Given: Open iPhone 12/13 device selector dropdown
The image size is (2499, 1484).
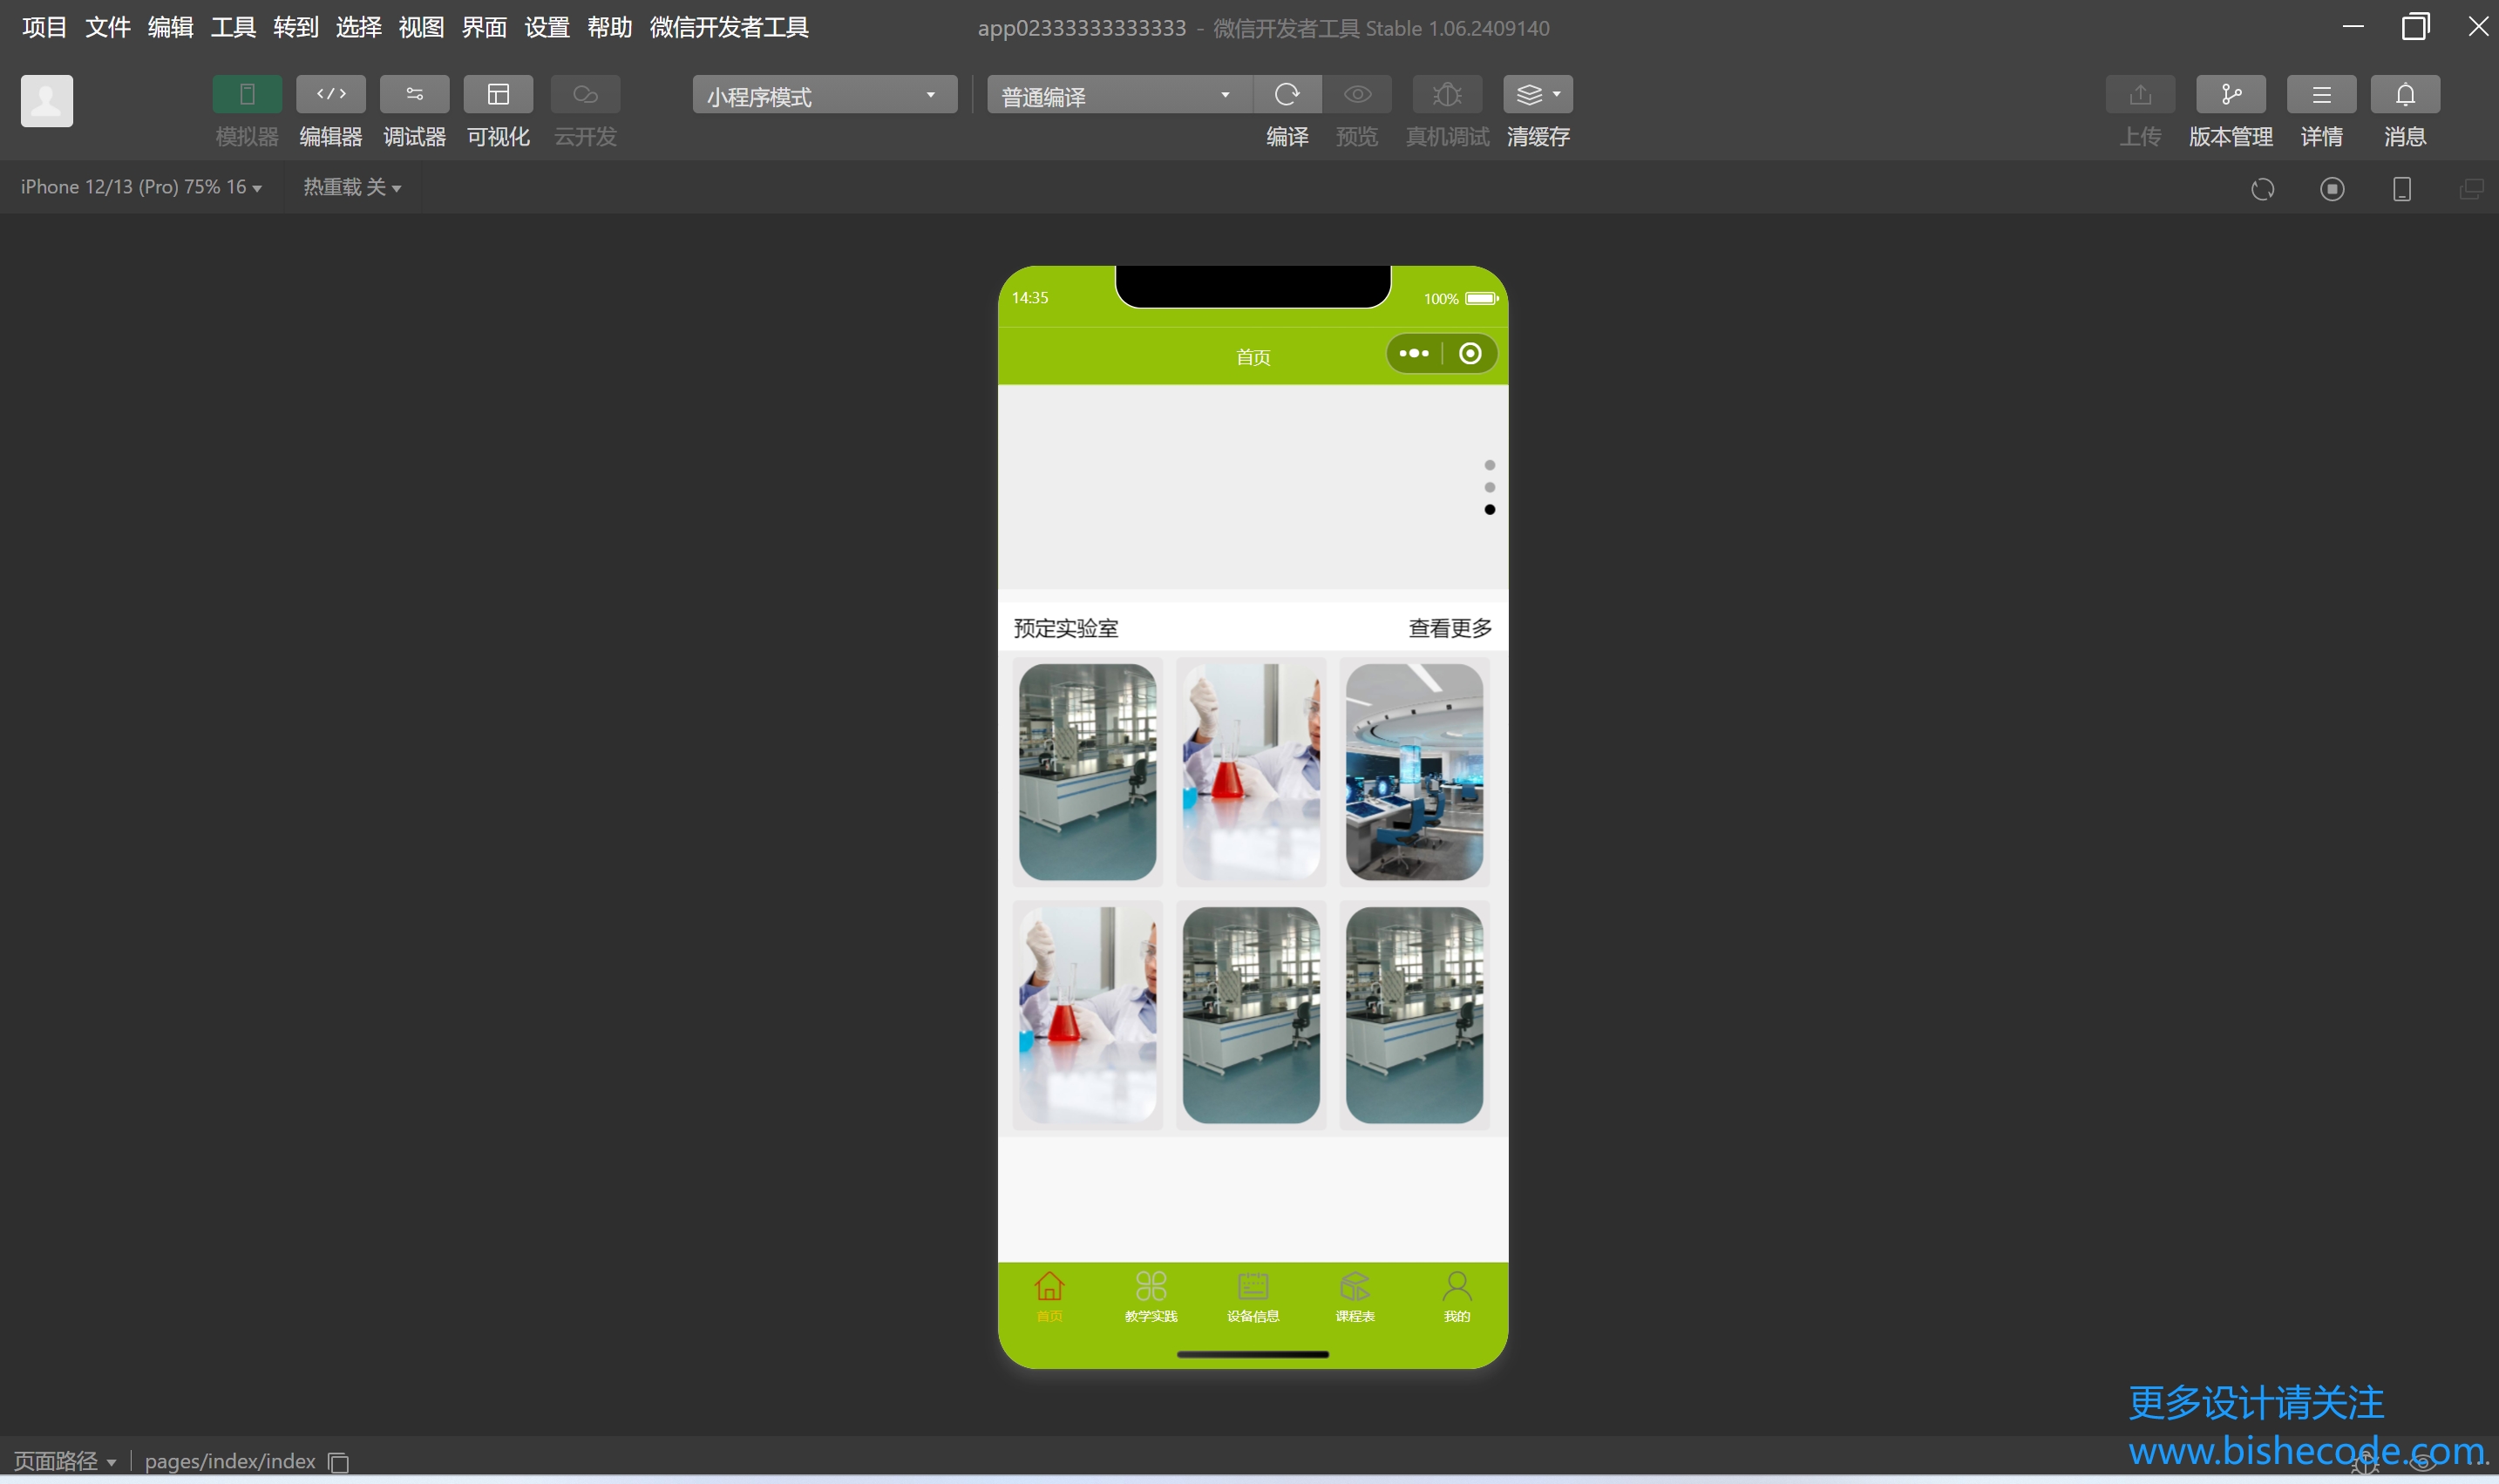Looking at the screenshot, I should [x=141, y=187].
